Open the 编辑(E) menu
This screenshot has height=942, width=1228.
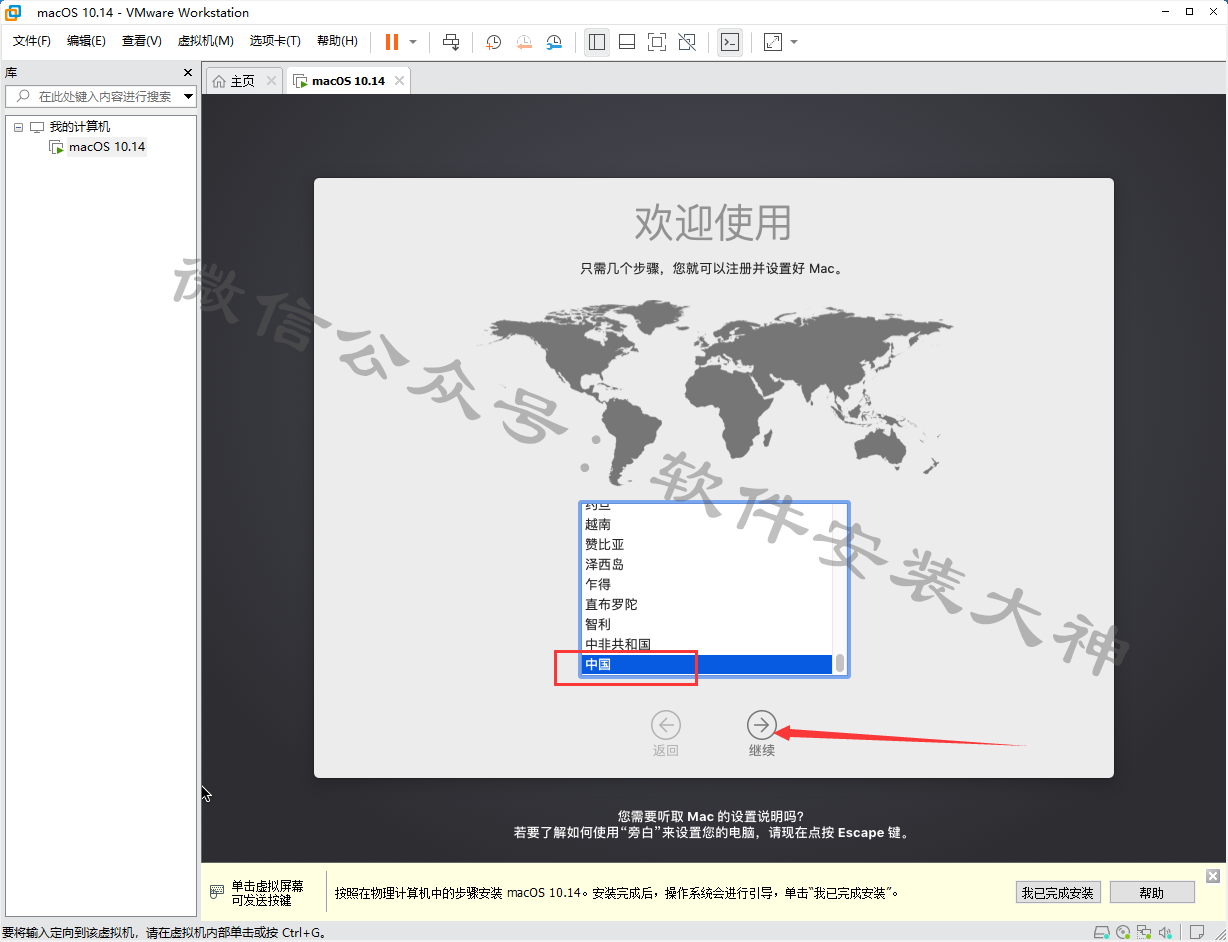(86, 41)
